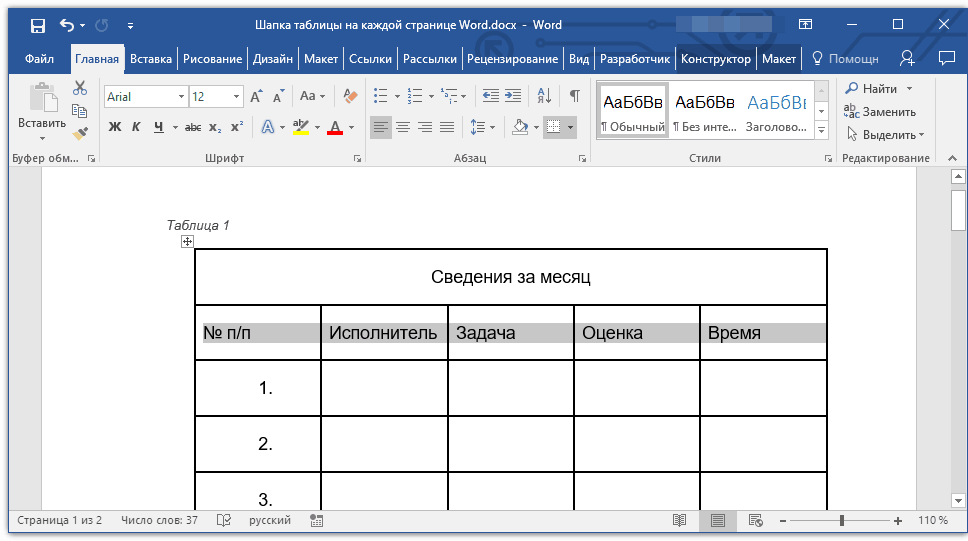Sort text using the A-Я sort icon
The width and height of the screenshot is (968, 541).
coord(544,97)
